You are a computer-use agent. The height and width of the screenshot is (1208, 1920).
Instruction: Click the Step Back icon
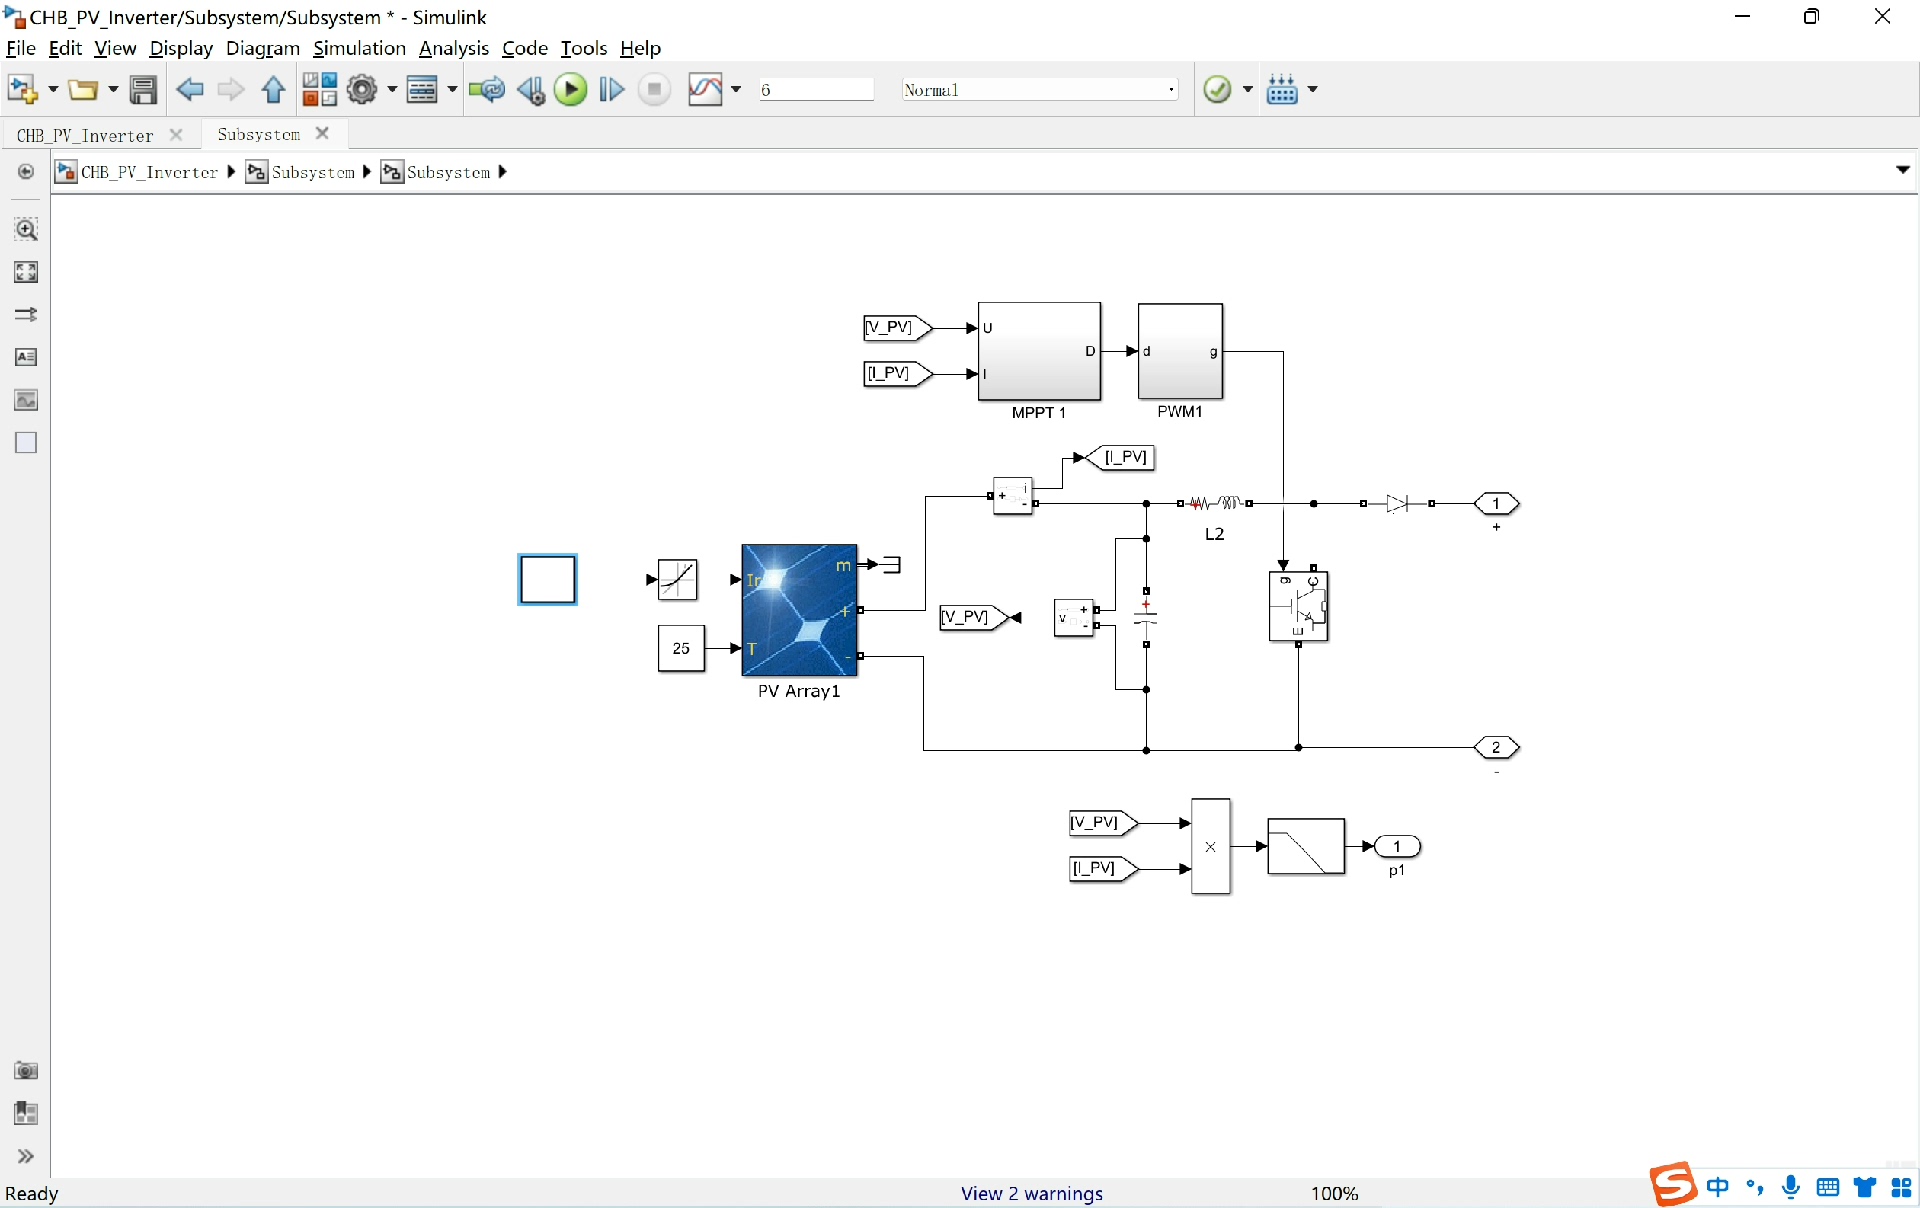point(531,90)
